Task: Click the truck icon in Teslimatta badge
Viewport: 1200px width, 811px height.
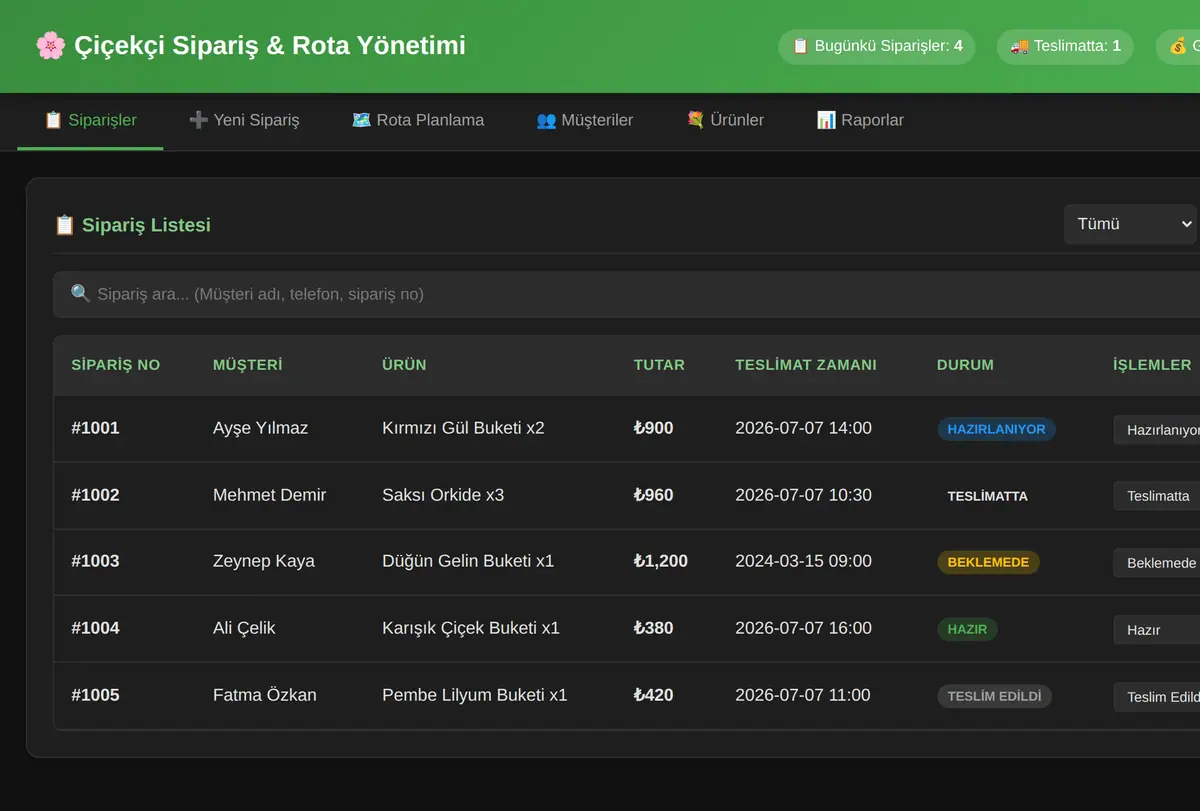Action: [1019, 46]
